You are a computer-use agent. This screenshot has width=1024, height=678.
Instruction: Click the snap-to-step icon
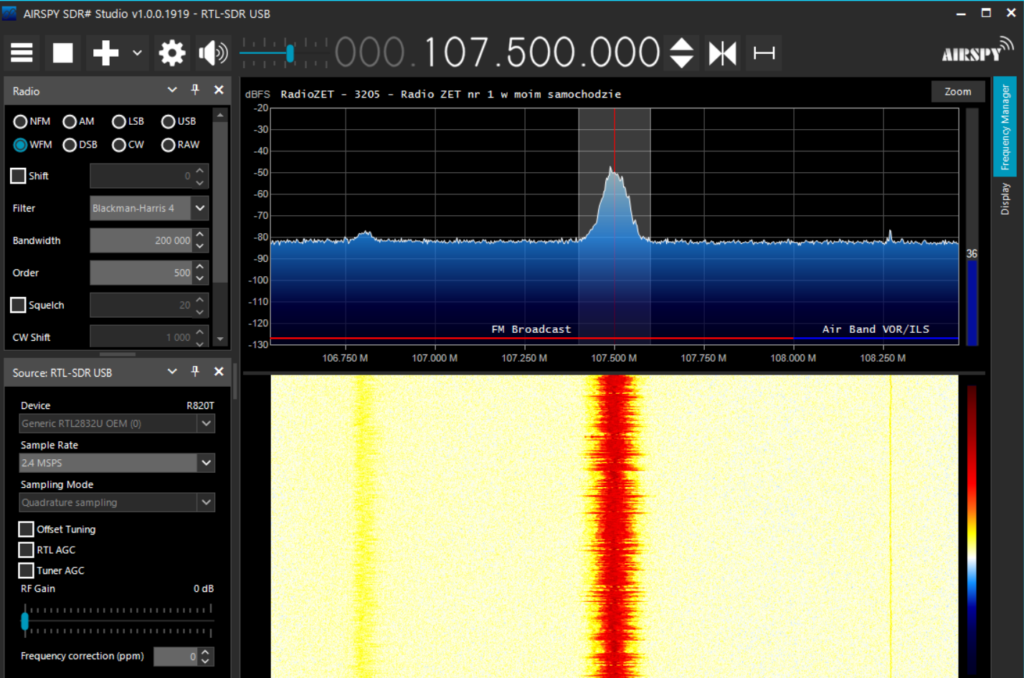764,52
